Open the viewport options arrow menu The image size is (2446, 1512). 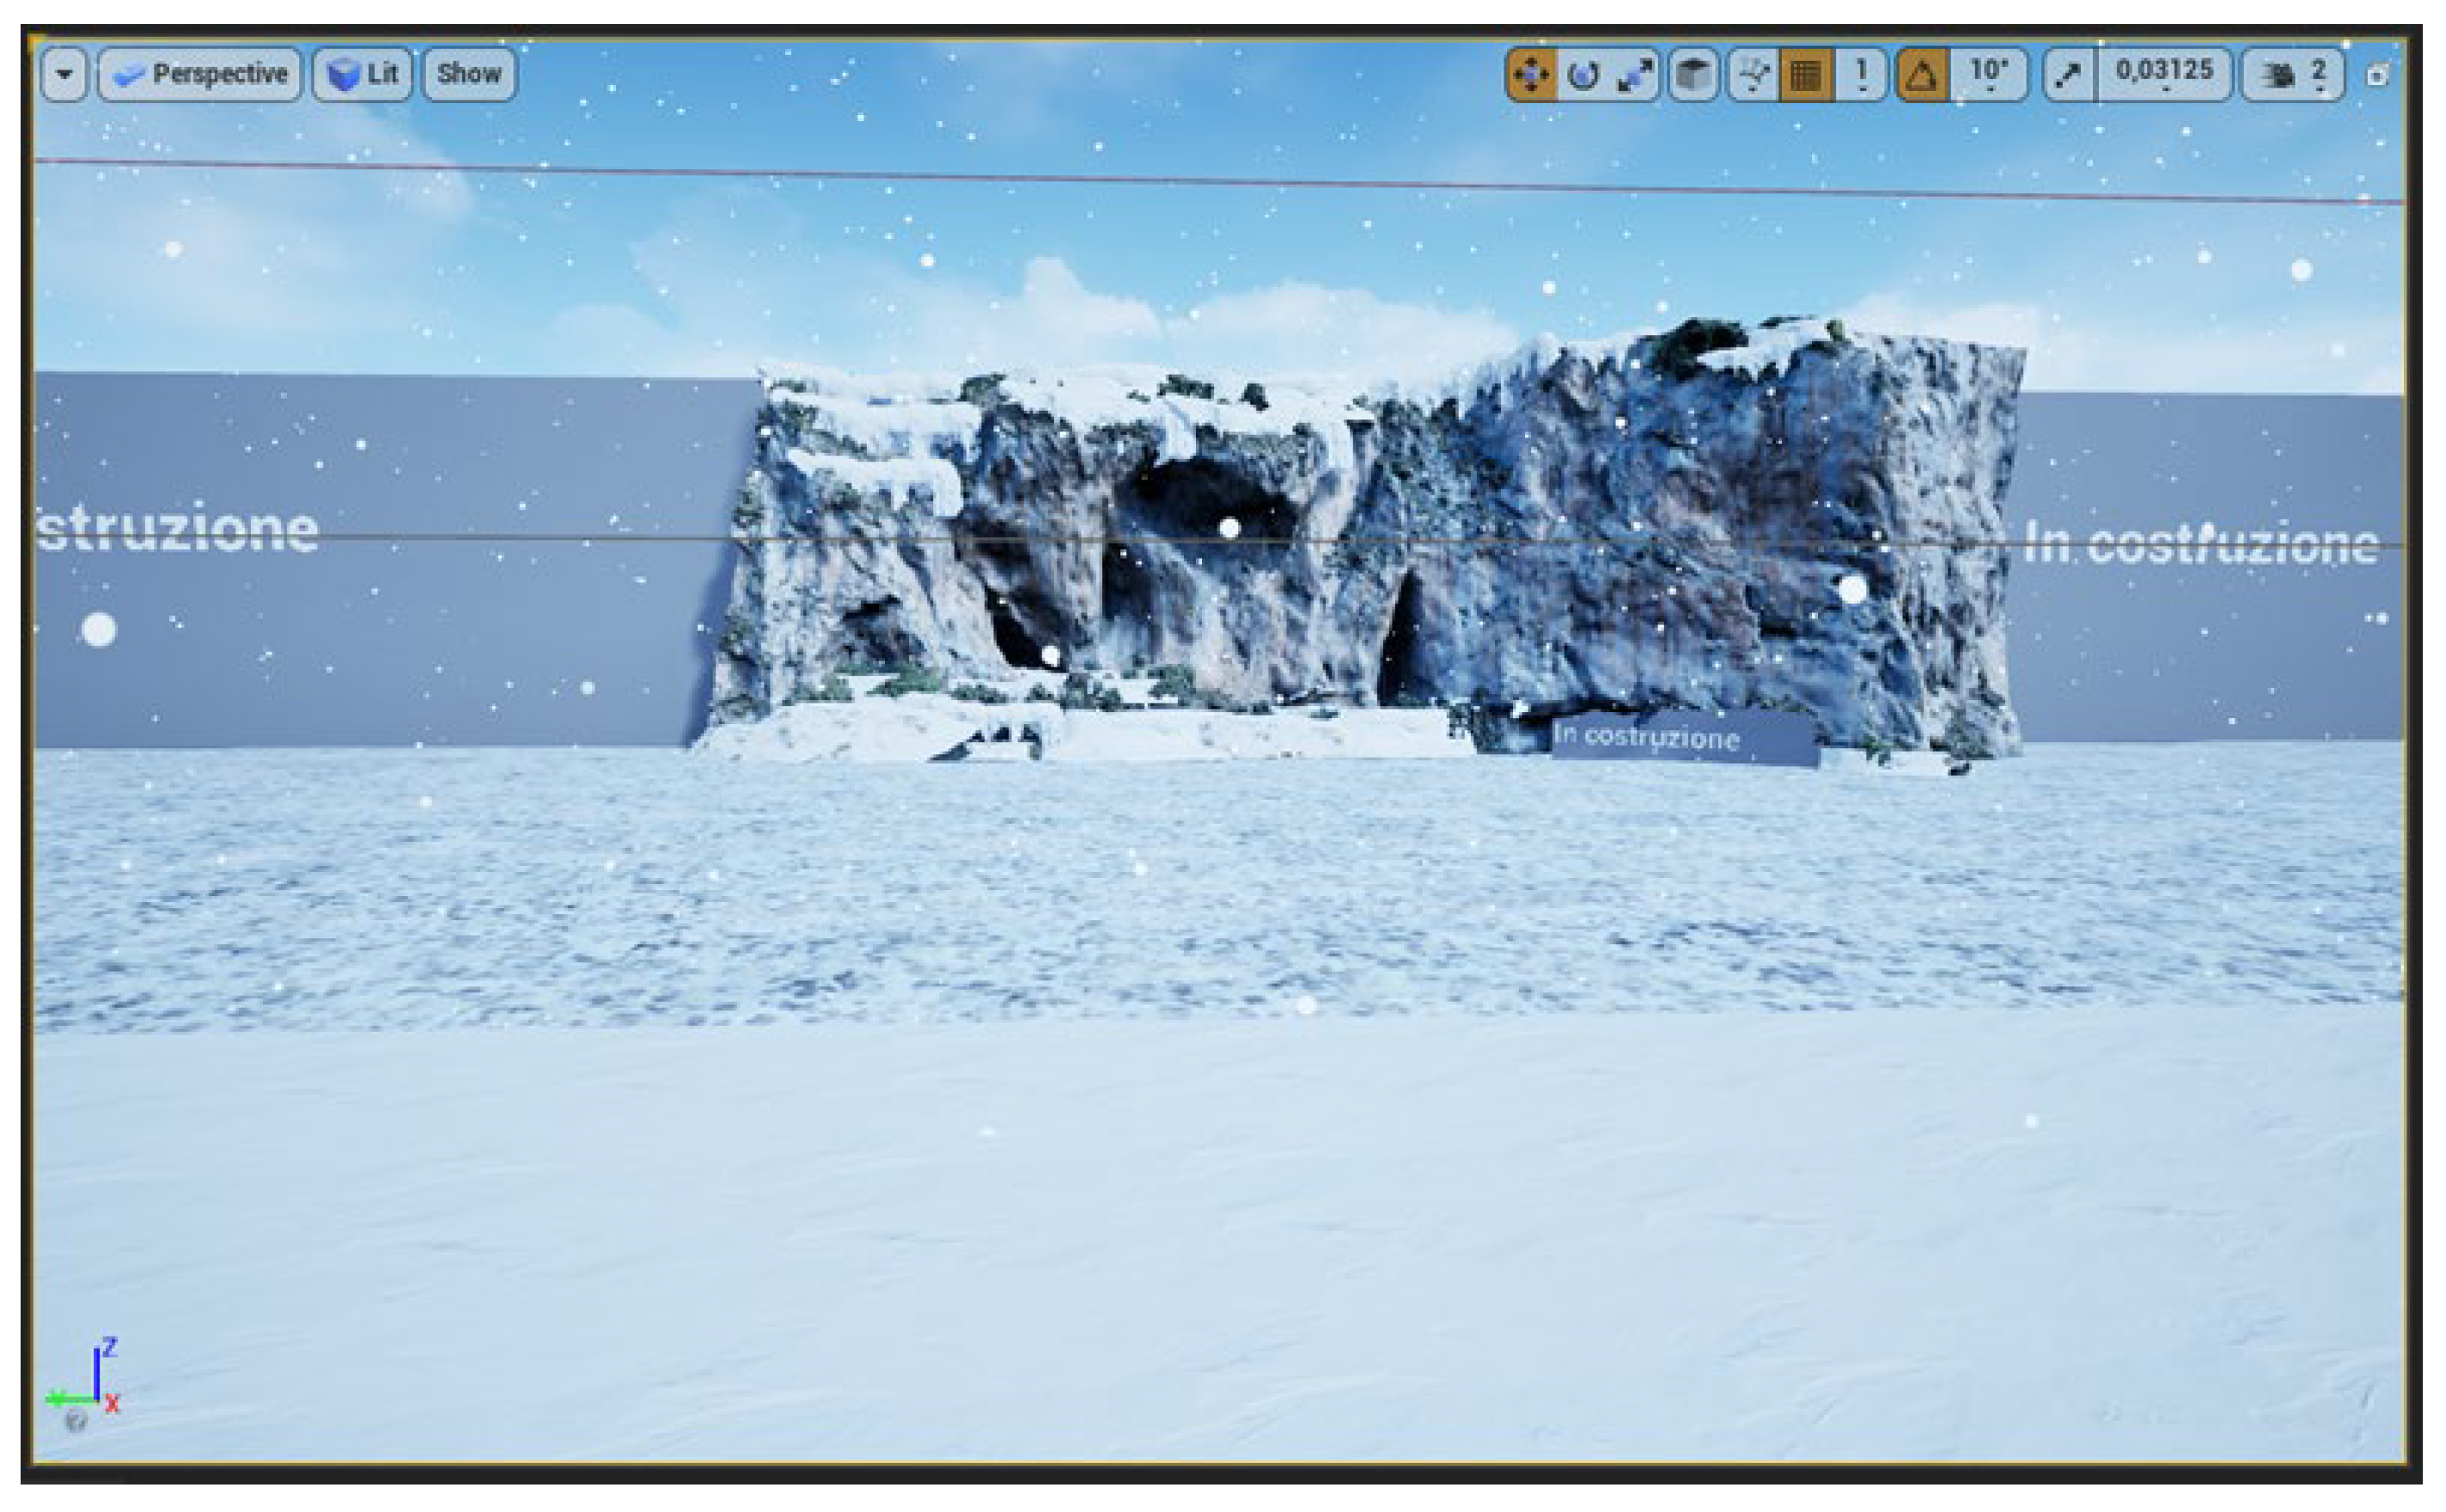[x=65, y=74]
